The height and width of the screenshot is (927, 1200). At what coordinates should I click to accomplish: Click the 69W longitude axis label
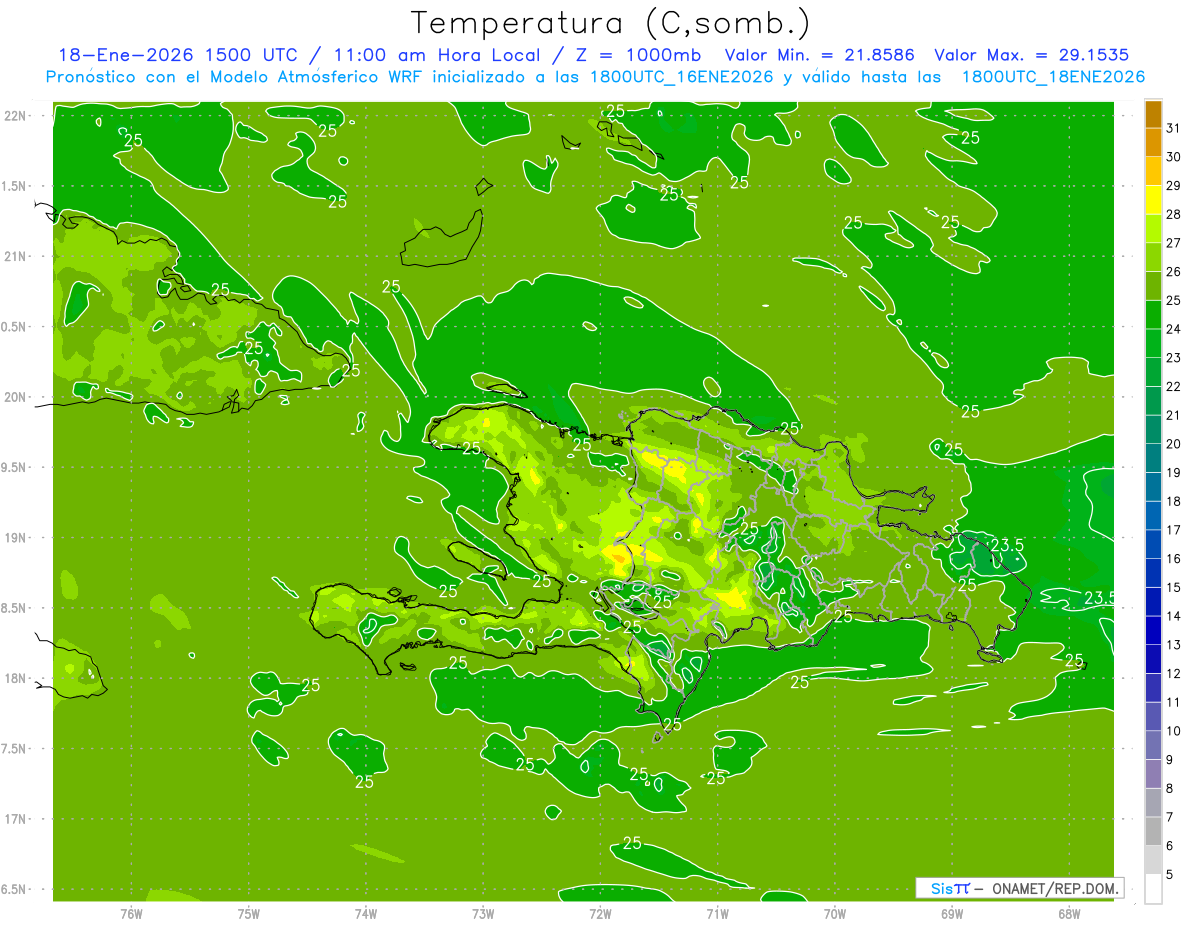coord(951,914)
